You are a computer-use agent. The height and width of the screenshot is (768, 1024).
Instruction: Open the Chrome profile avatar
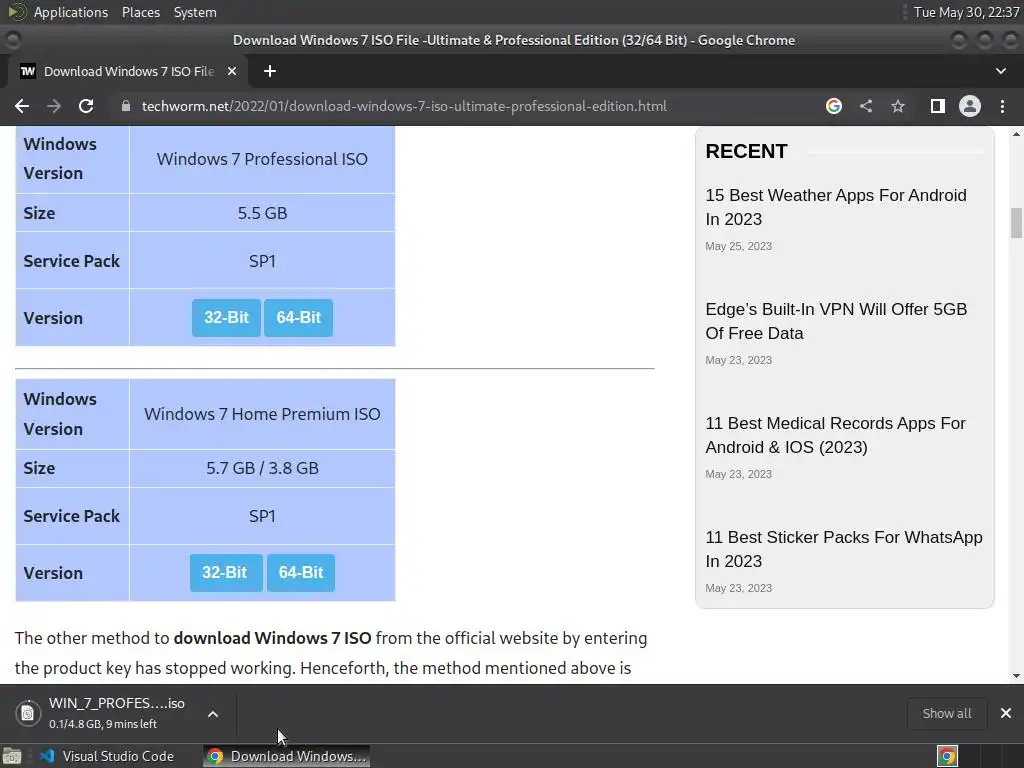click(970, 106)
